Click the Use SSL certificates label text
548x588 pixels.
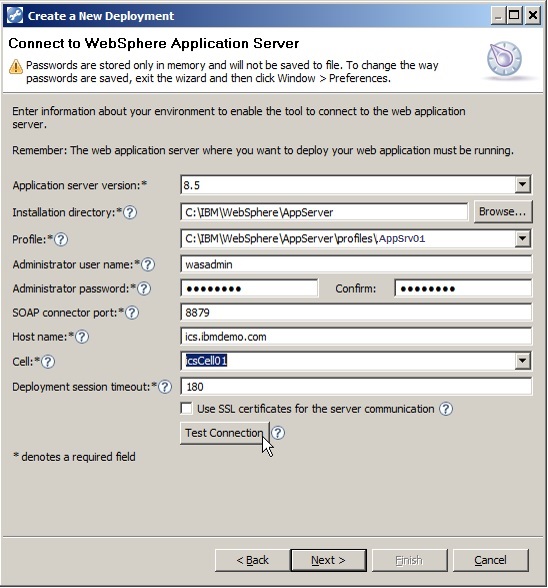315,409
